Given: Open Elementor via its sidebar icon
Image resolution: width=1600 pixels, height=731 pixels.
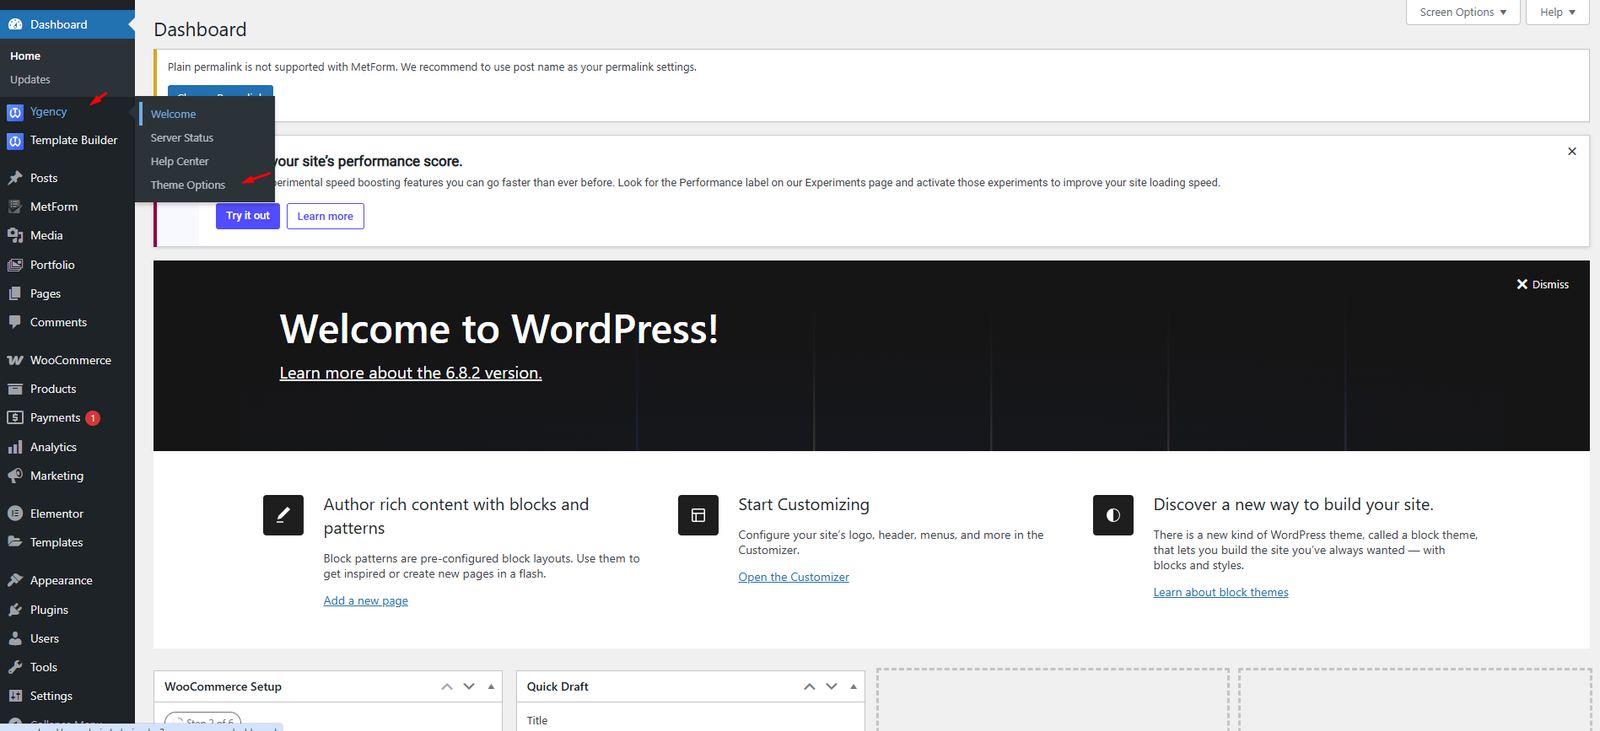Looking at the screenshot, I should point(15,514).
